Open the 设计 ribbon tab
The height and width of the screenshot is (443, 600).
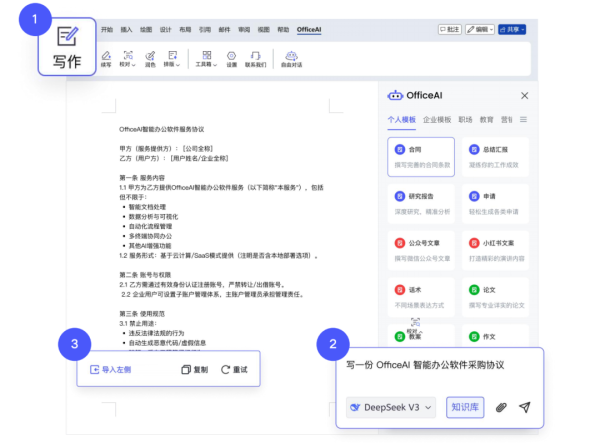165,29
